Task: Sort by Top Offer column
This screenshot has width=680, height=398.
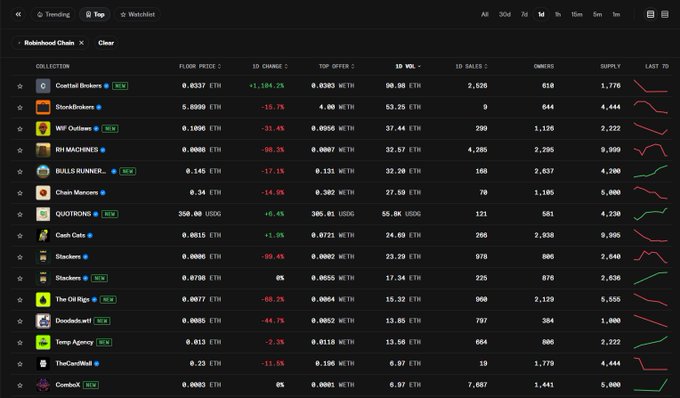Action: pyautogui.click(x=337, y=66)
